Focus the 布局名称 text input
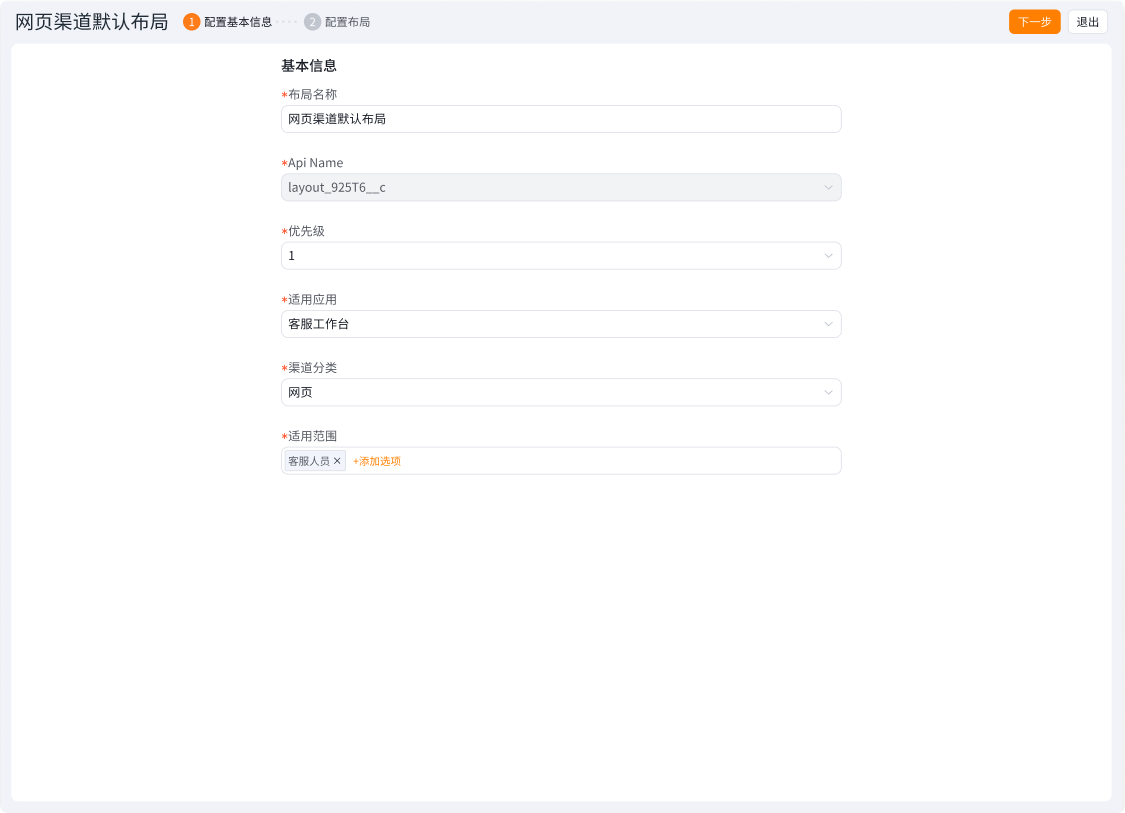The width and height of the screenshot is (1125, 813). click(x=560, y=119)
